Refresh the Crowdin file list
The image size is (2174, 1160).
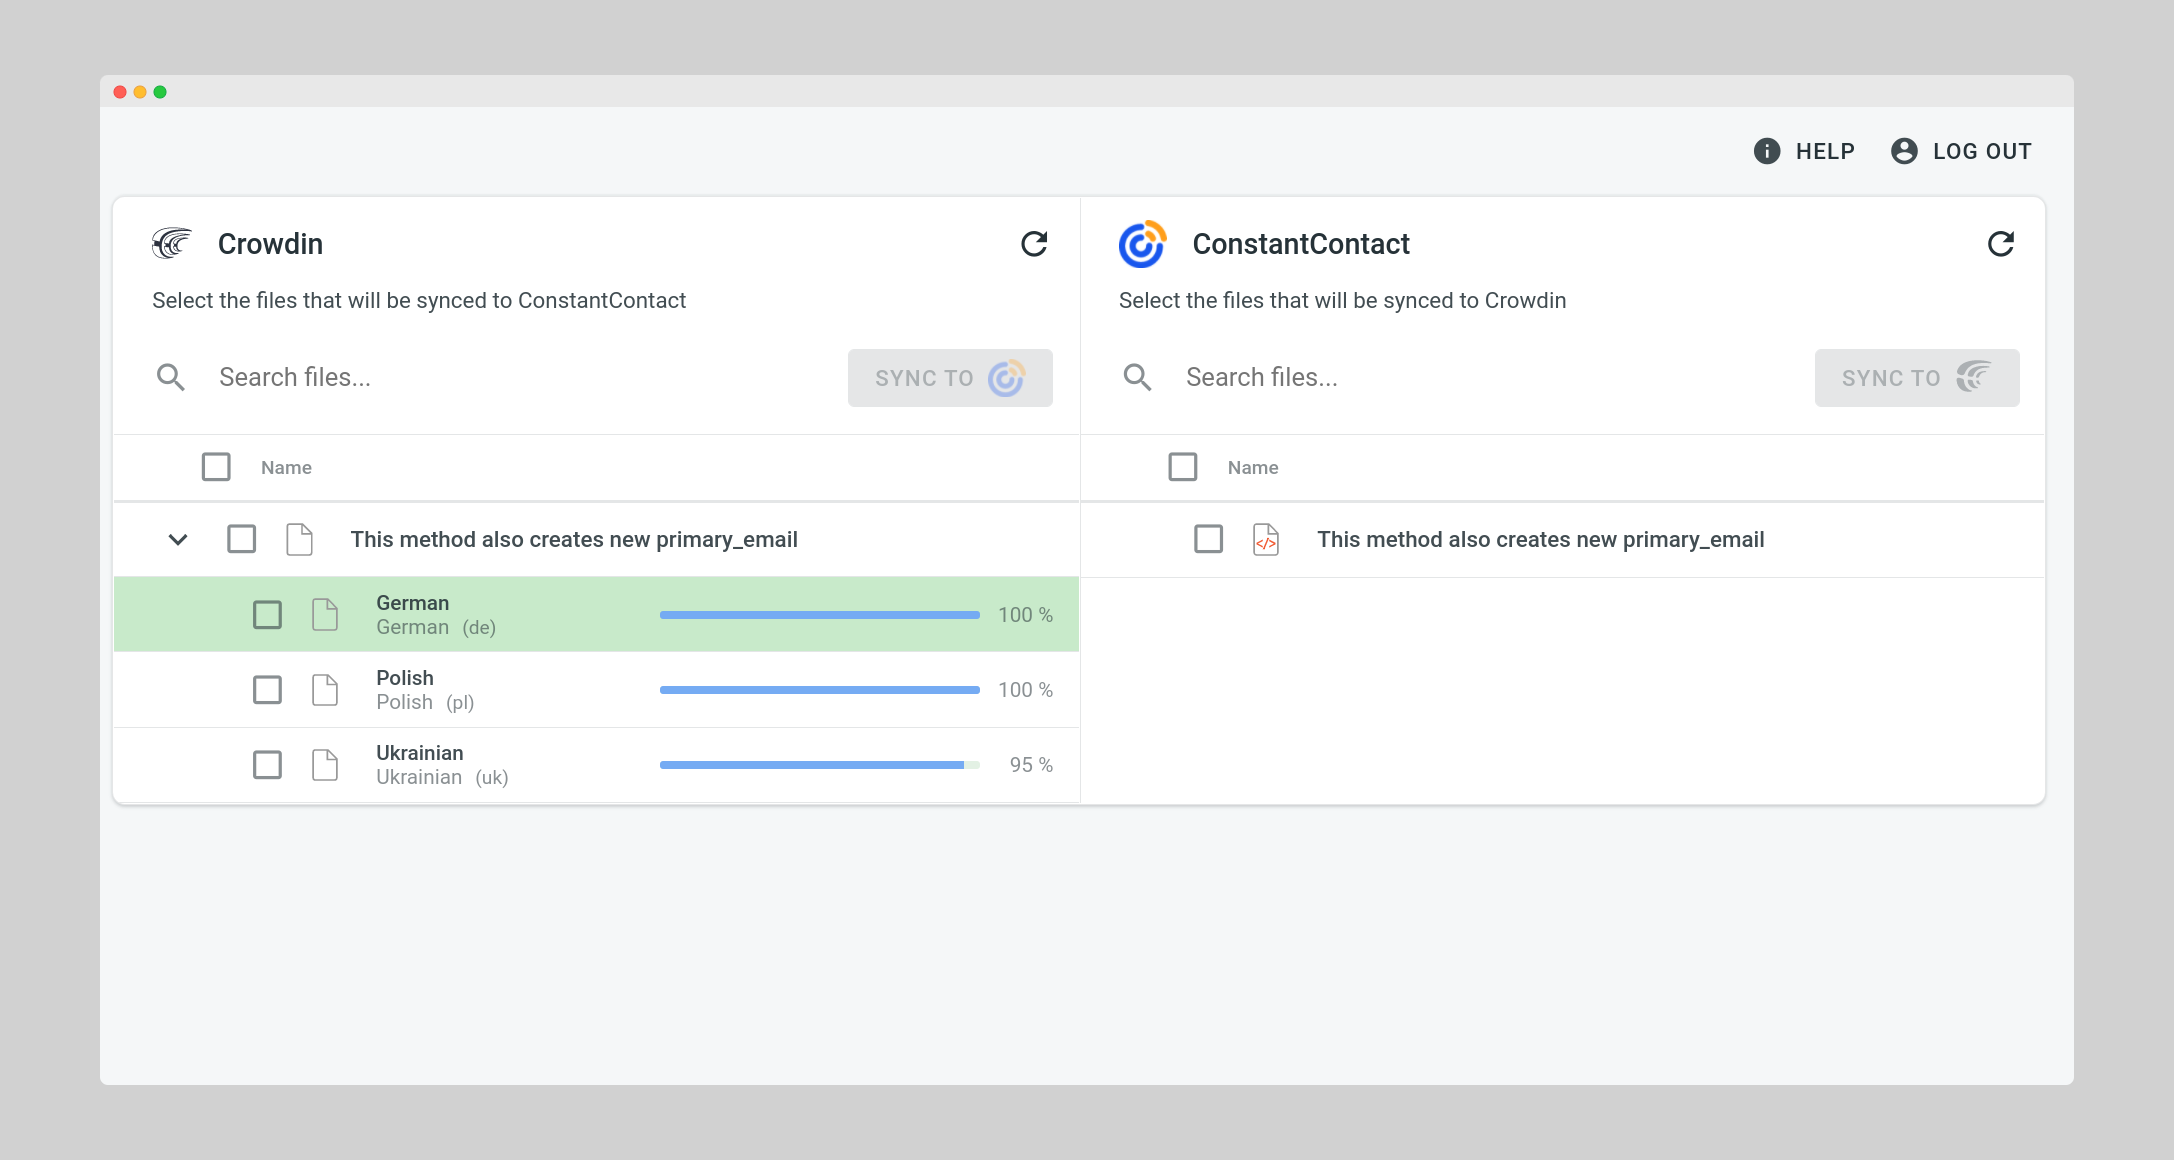click(x=1034, y=244)
